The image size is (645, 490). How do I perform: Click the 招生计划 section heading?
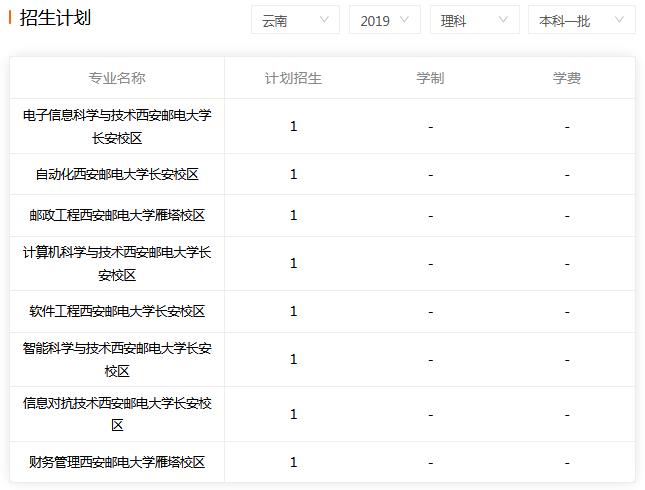(x=55, y=18)
